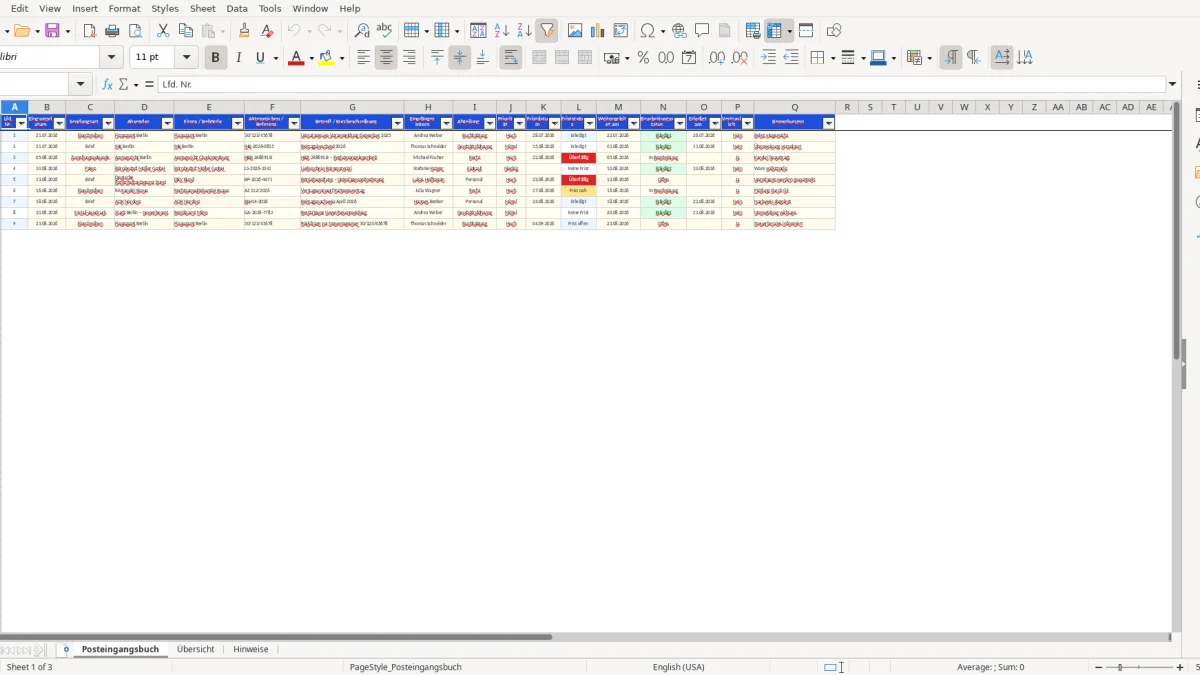1200x675 pixels.
Task: Click Insert Pivot Table icon
Action: pos(621,31)
